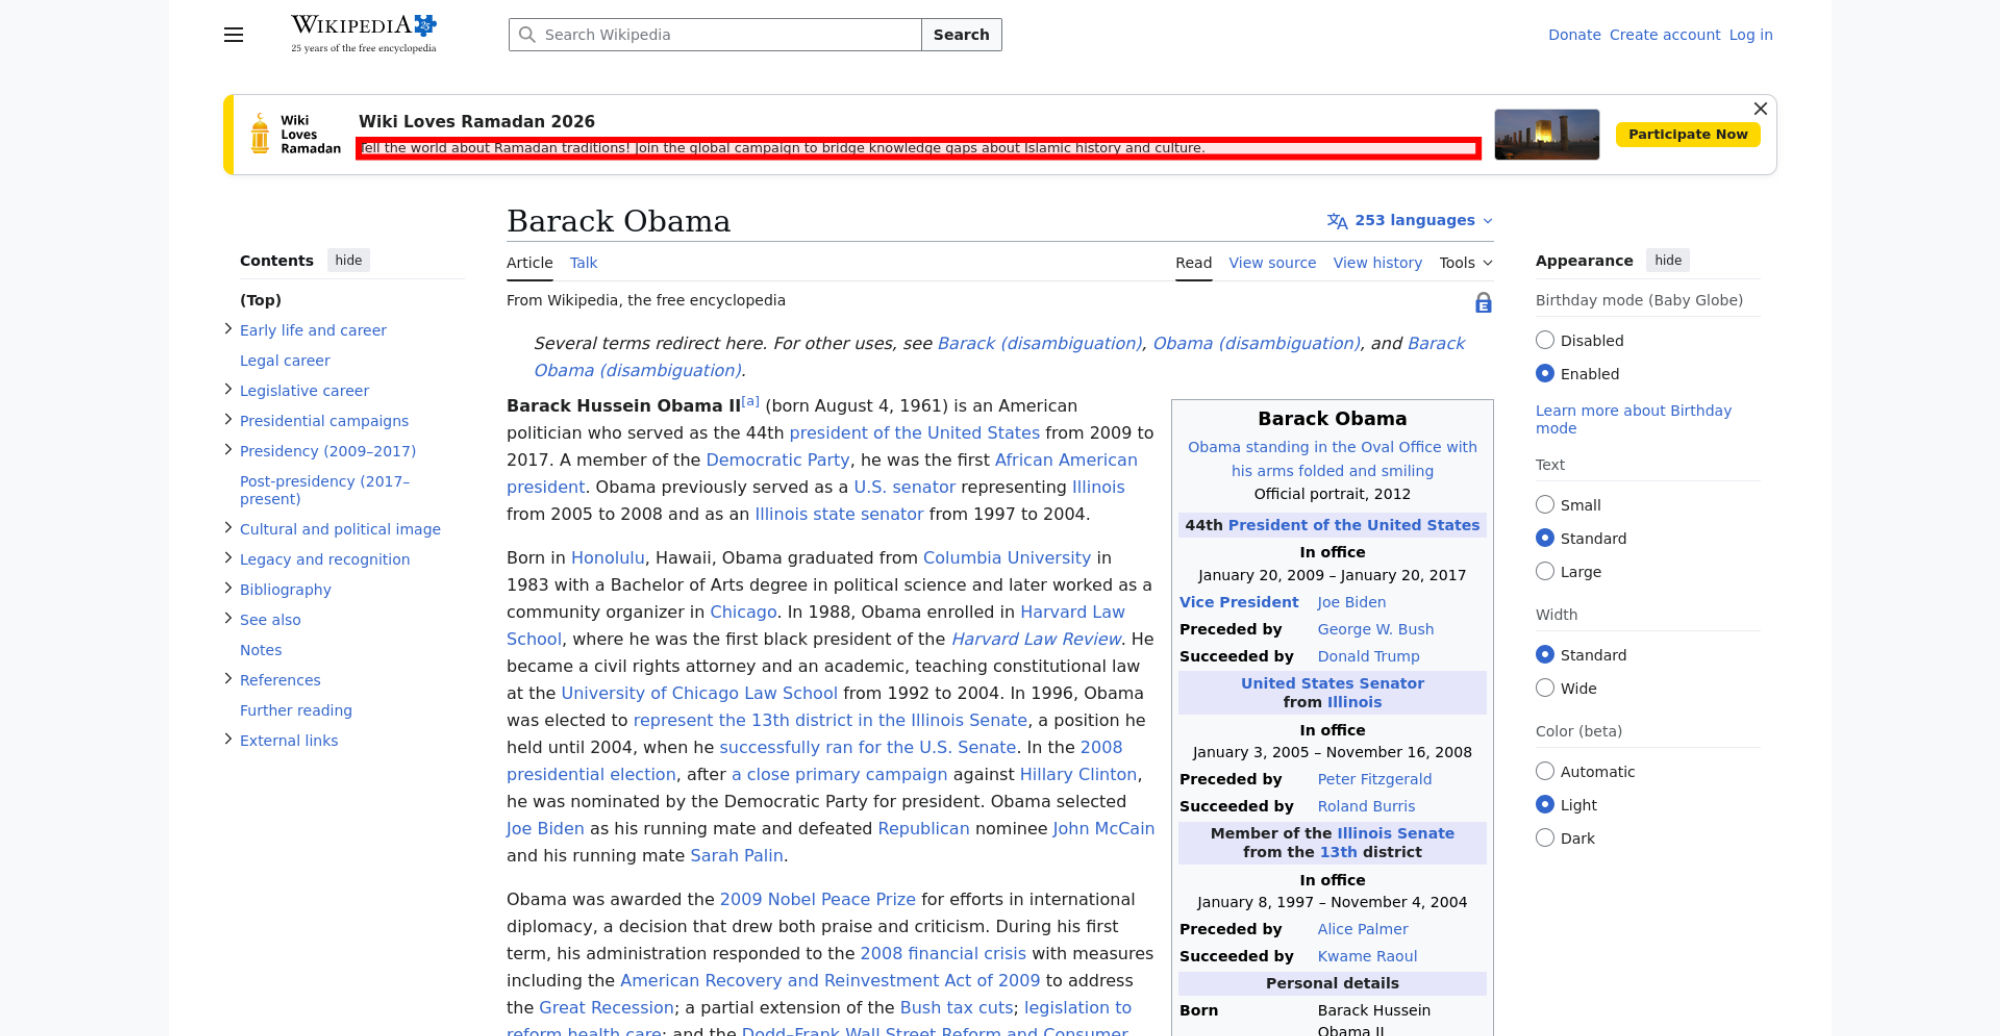
Task: Open the Tools dropdown menu
Action: click(1465, 263)
